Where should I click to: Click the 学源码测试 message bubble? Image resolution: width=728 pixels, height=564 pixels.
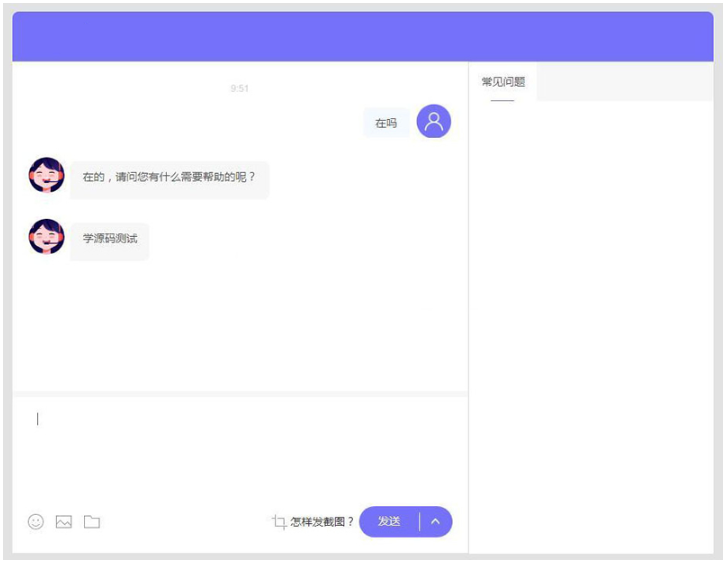109,240
